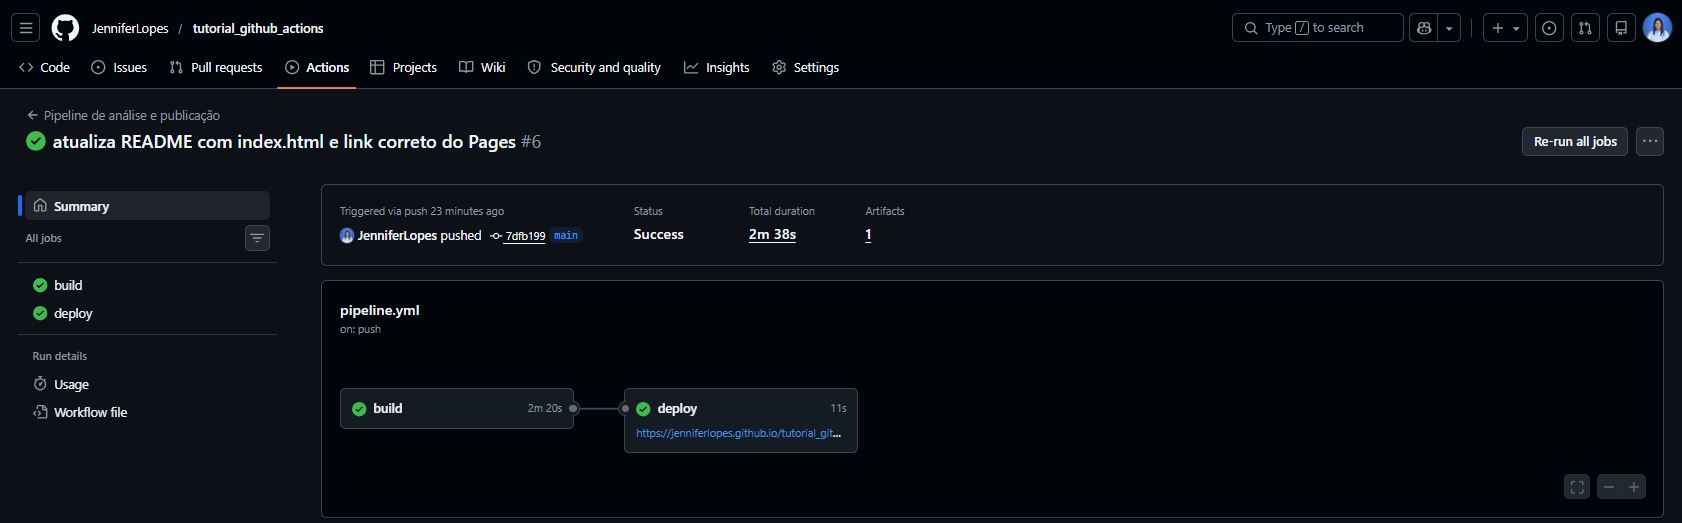The width and height of the screenshot is (1682, 523).
Task: Filter the jobs list by status
Action: (257, 238)
